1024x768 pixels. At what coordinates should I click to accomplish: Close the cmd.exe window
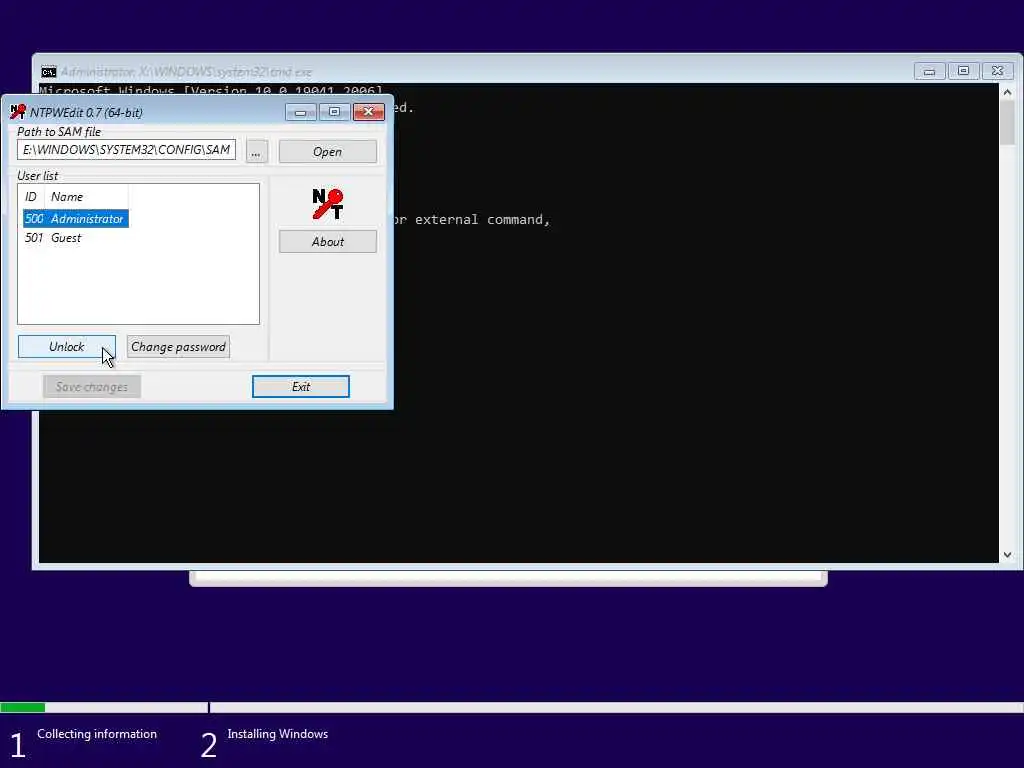click(997, 71)
